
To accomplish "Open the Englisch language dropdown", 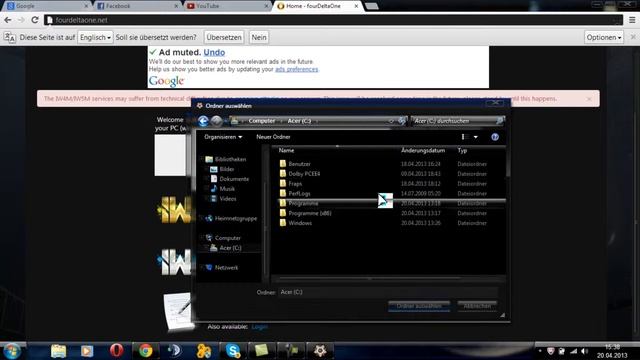I will [95, 38].
